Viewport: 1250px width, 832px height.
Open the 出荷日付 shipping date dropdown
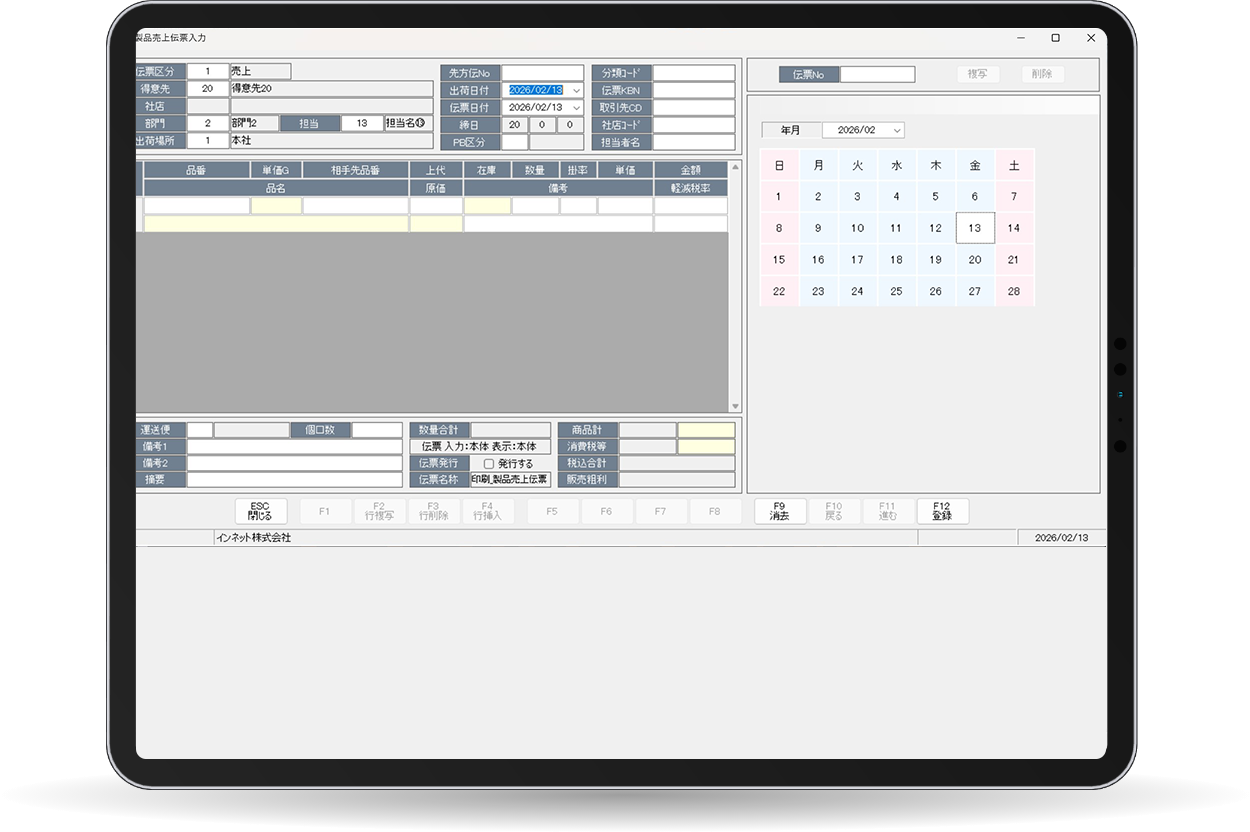[577, 90]
